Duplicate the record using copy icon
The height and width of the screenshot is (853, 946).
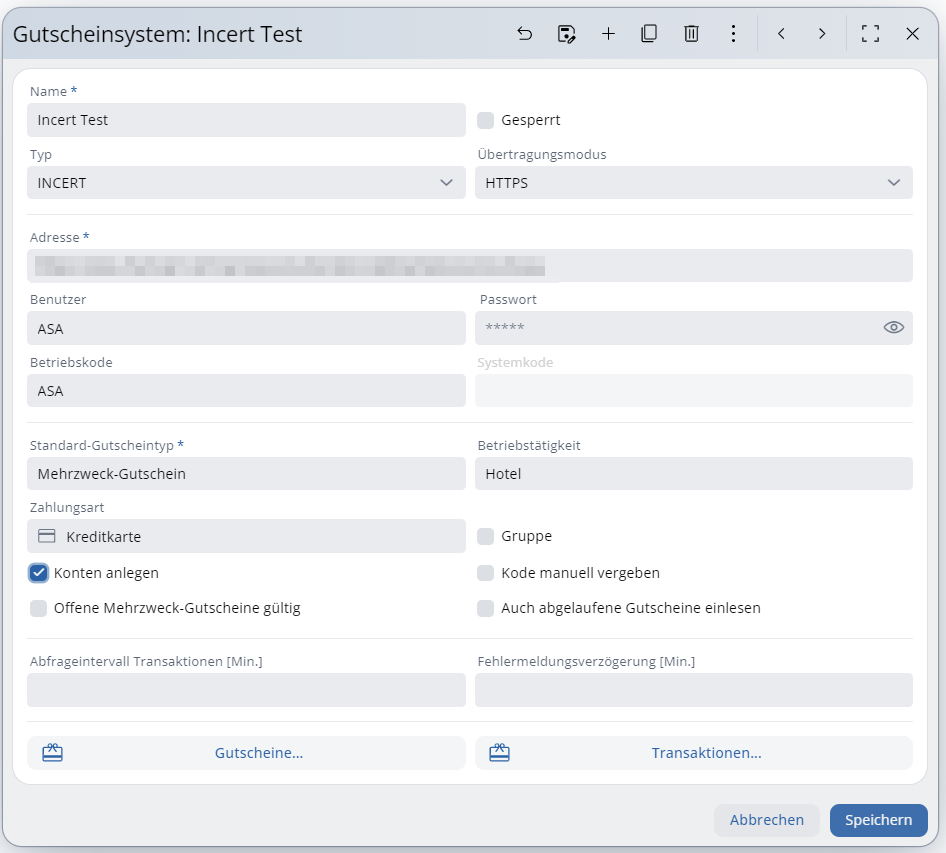[649, 34]
